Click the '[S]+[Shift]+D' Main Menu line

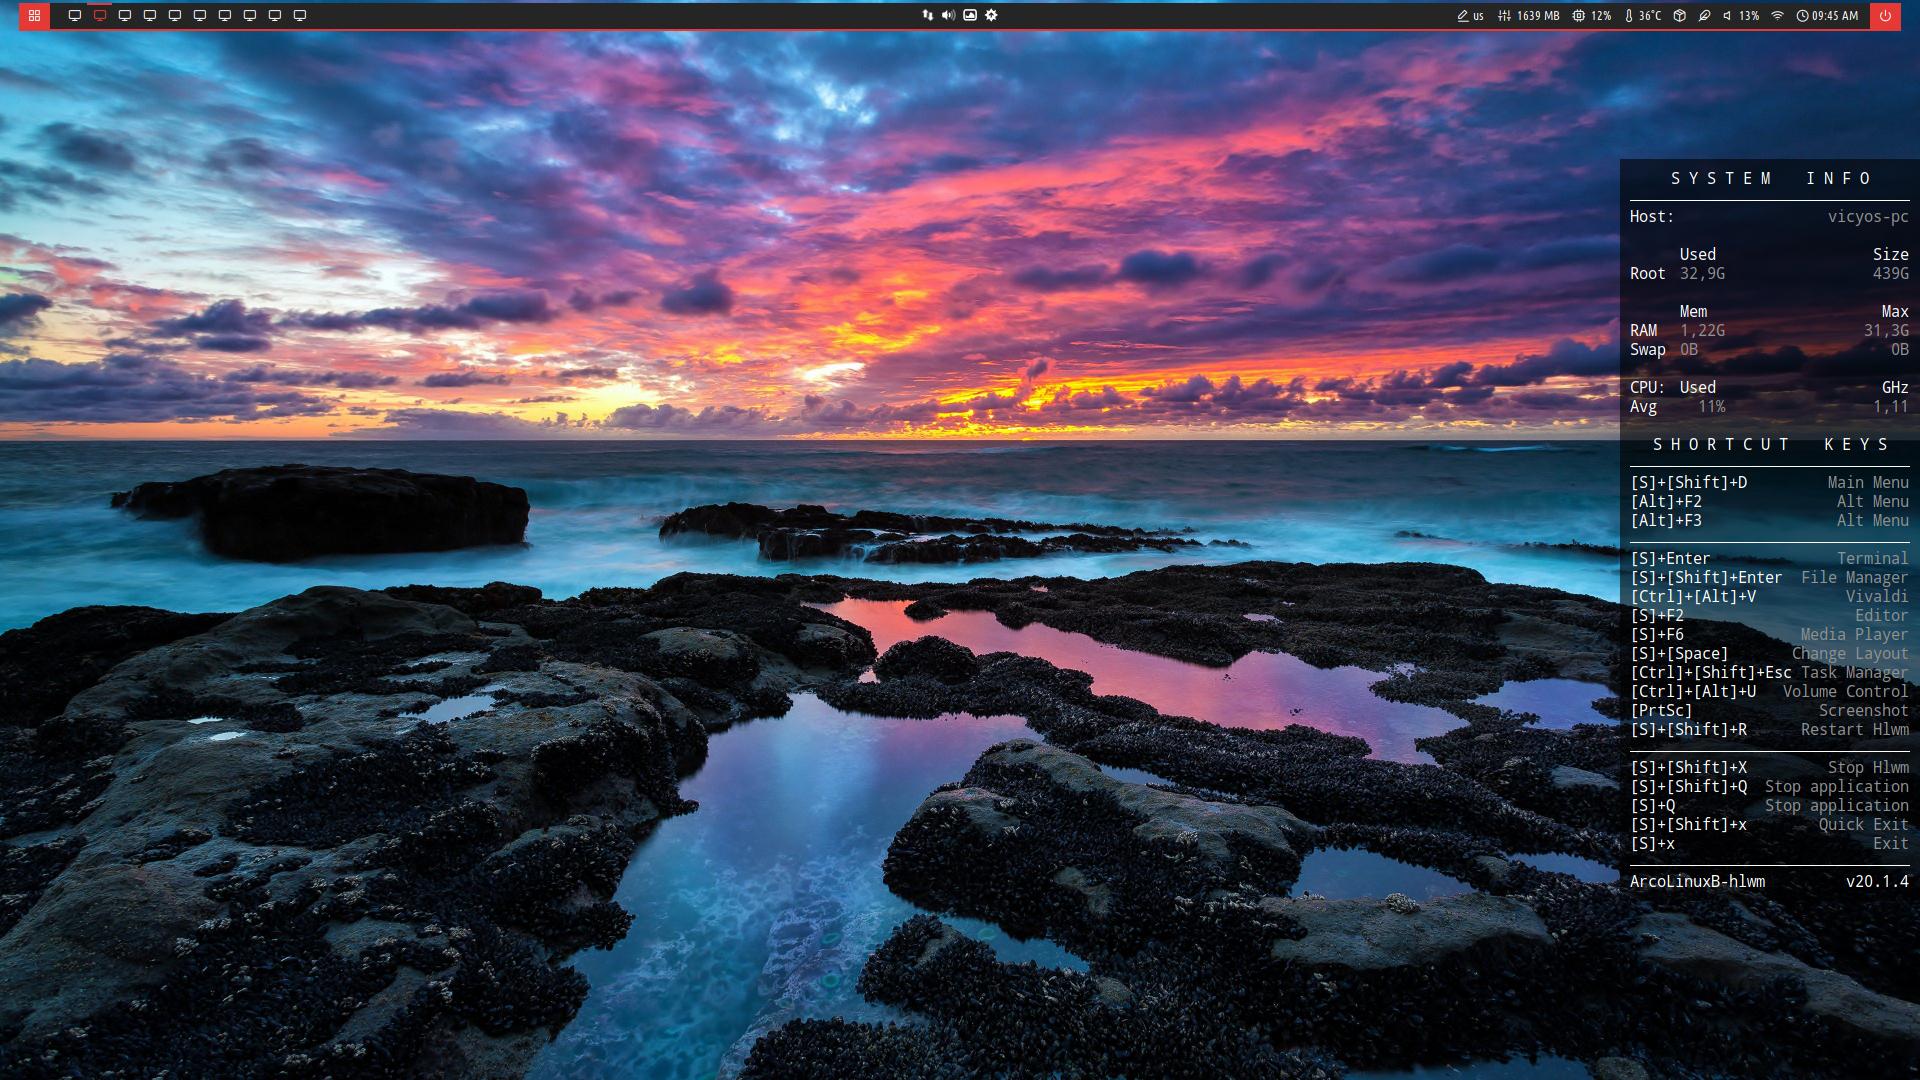point(1769,482)
